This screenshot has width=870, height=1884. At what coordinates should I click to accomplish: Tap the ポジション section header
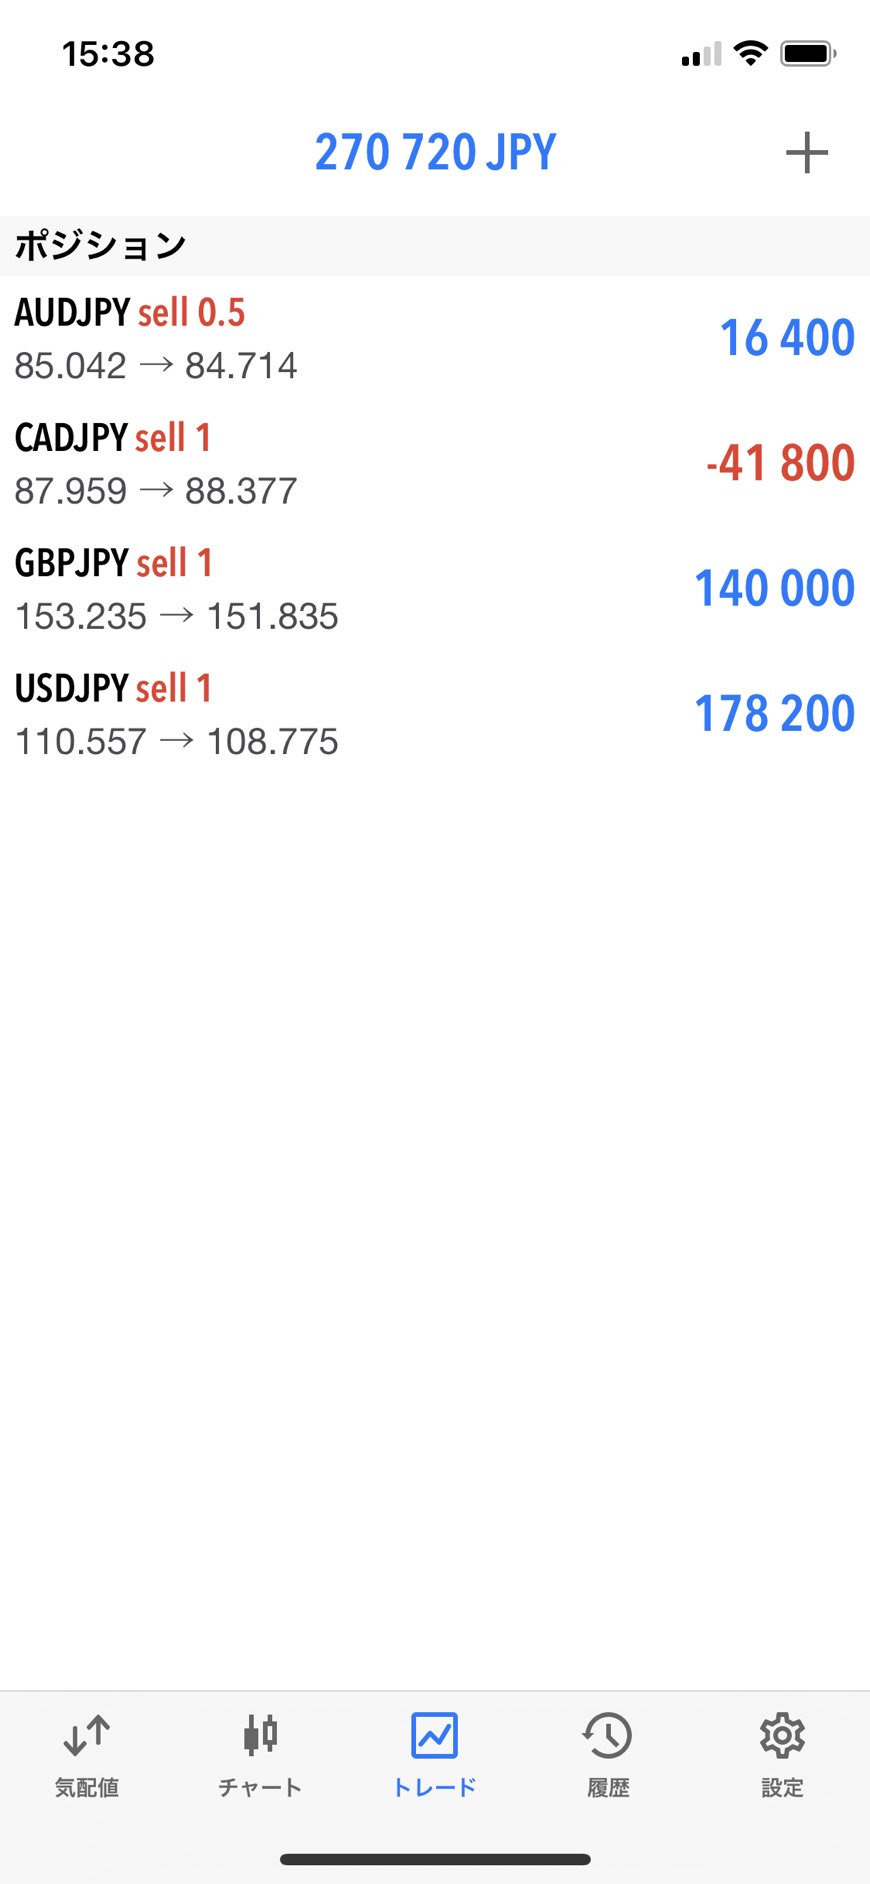[100, 246]
